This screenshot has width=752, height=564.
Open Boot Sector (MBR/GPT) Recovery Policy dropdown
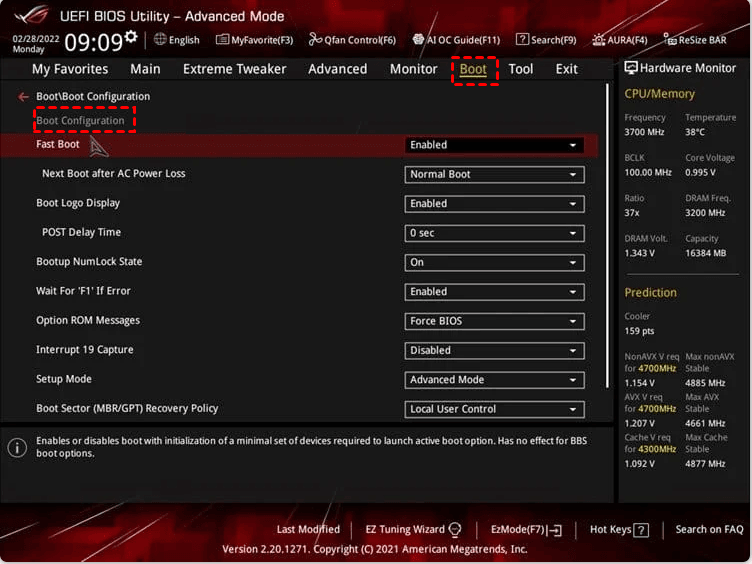pos(494,409)
